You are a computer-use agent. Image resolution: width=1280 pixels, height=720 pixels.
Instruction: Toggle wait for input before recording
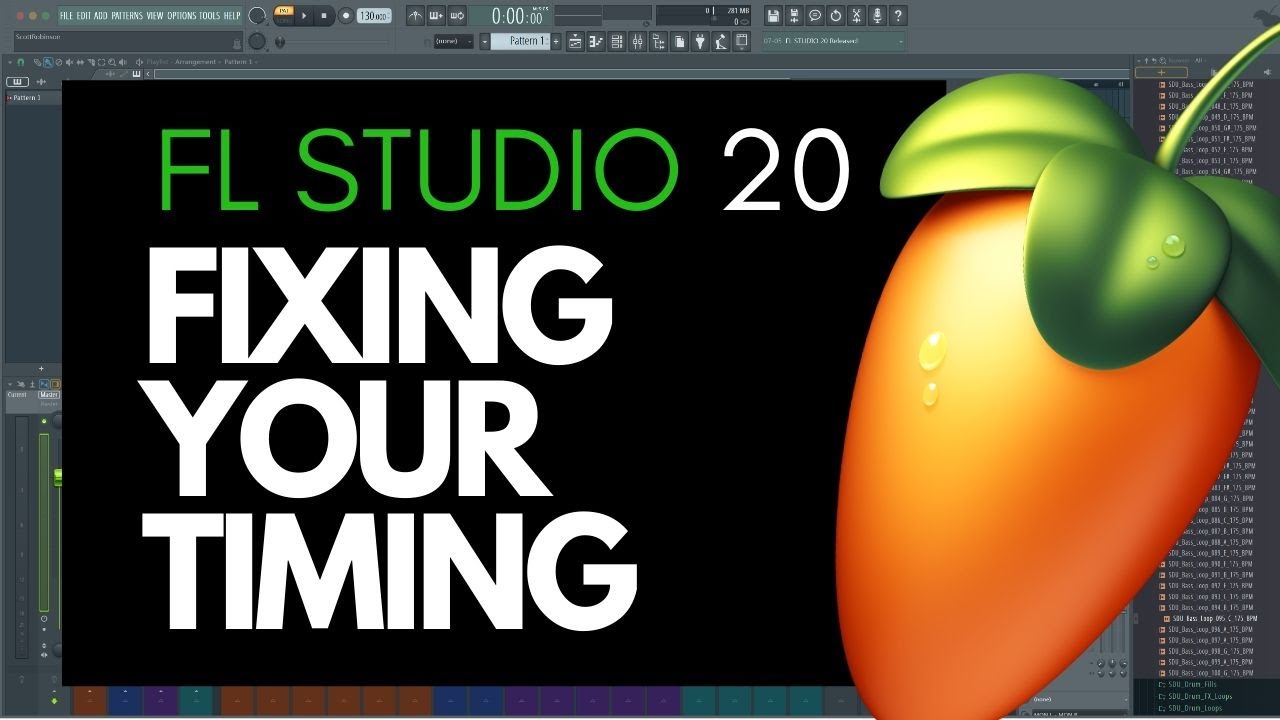coord(435,16)
